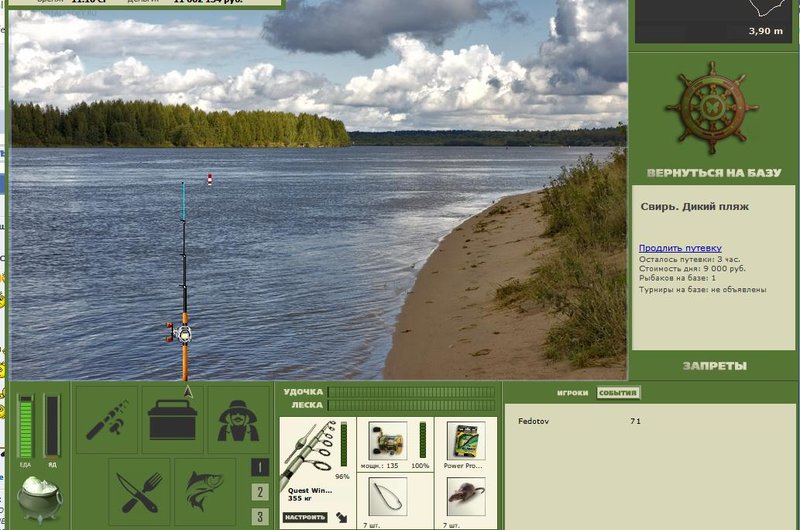The width and height of the screenshot is (800, 530).
Task: Open the fish cage catch icon
Action: tap(205, 492)
